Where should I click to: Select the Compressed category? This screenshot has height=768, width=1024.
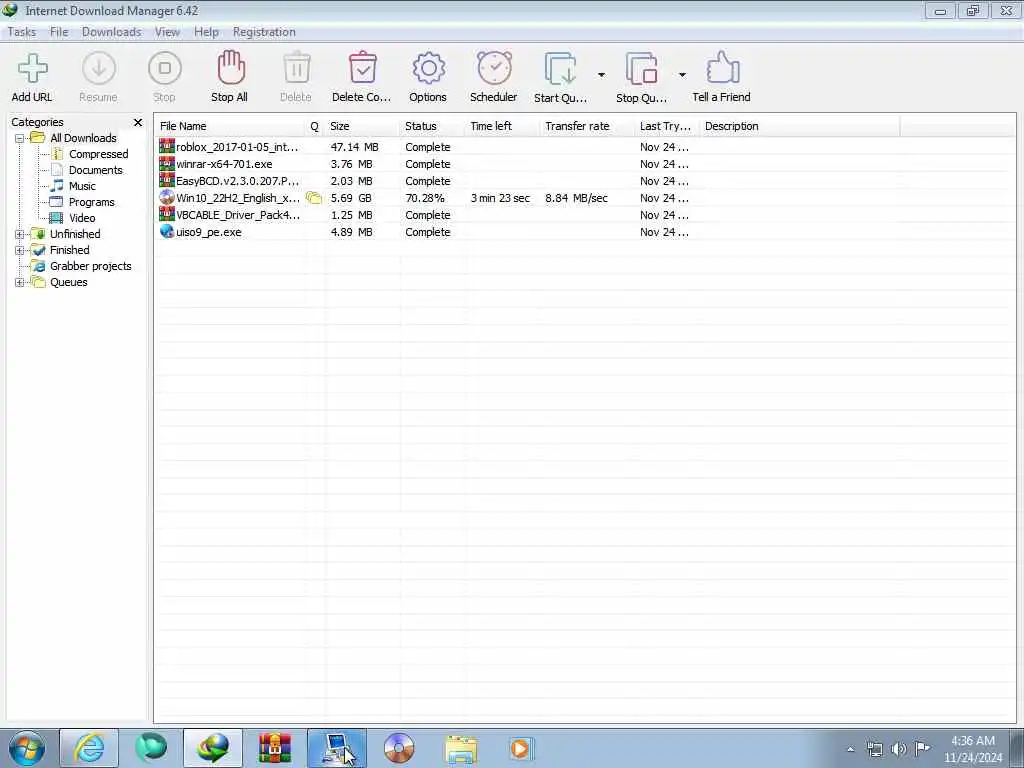click(99, 154)
